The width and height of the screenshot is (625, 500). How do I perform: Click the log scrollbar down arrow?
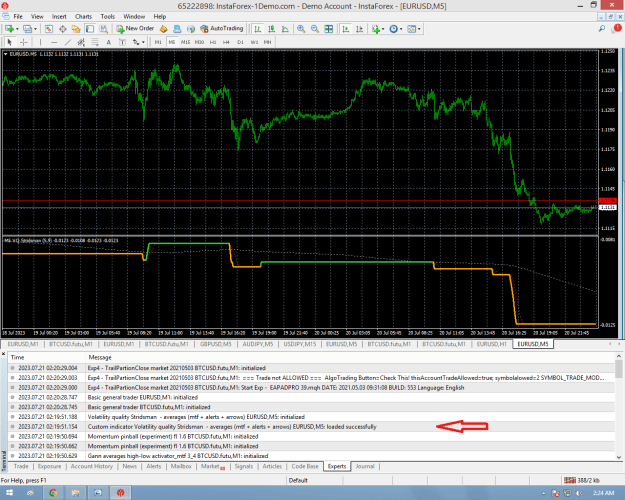tap(619, 457)
